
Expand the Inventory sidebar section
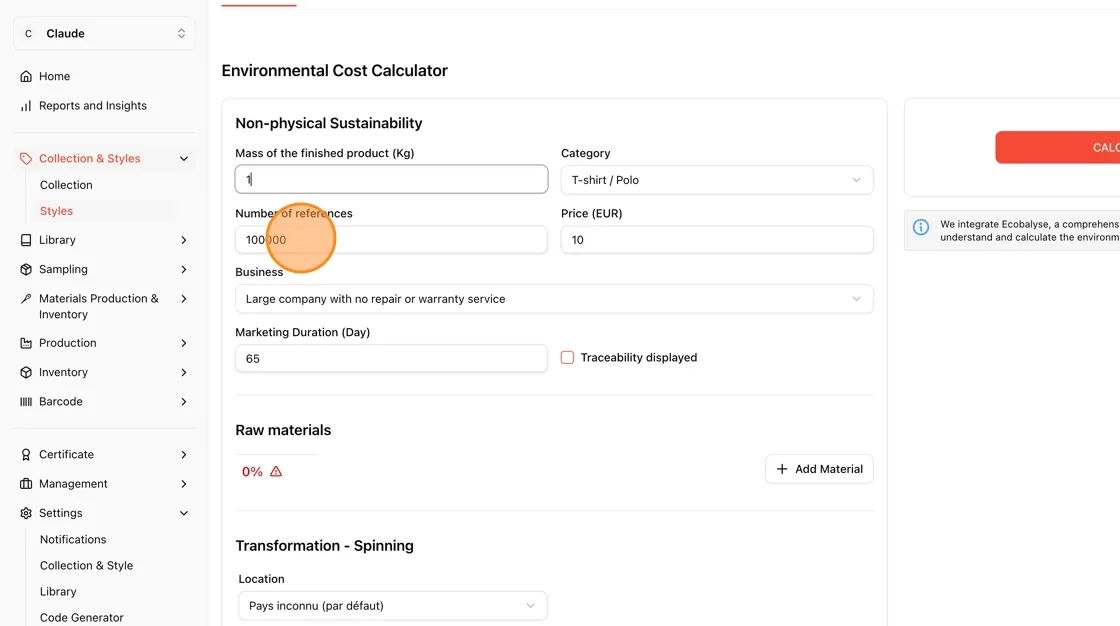184,372
